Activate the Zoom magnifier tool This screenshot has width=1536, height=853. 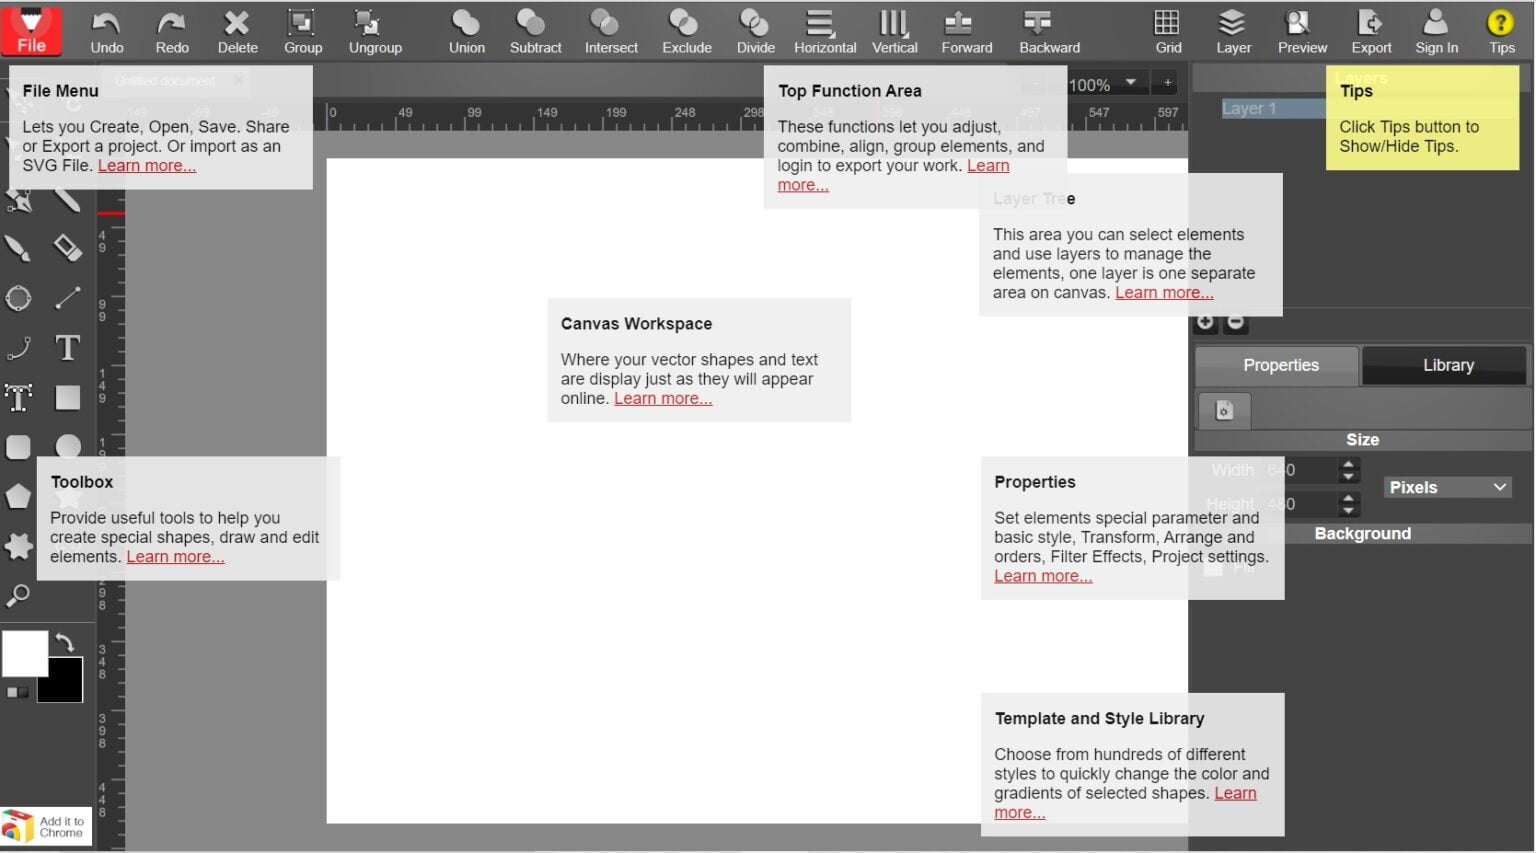[x=18, y=596]
